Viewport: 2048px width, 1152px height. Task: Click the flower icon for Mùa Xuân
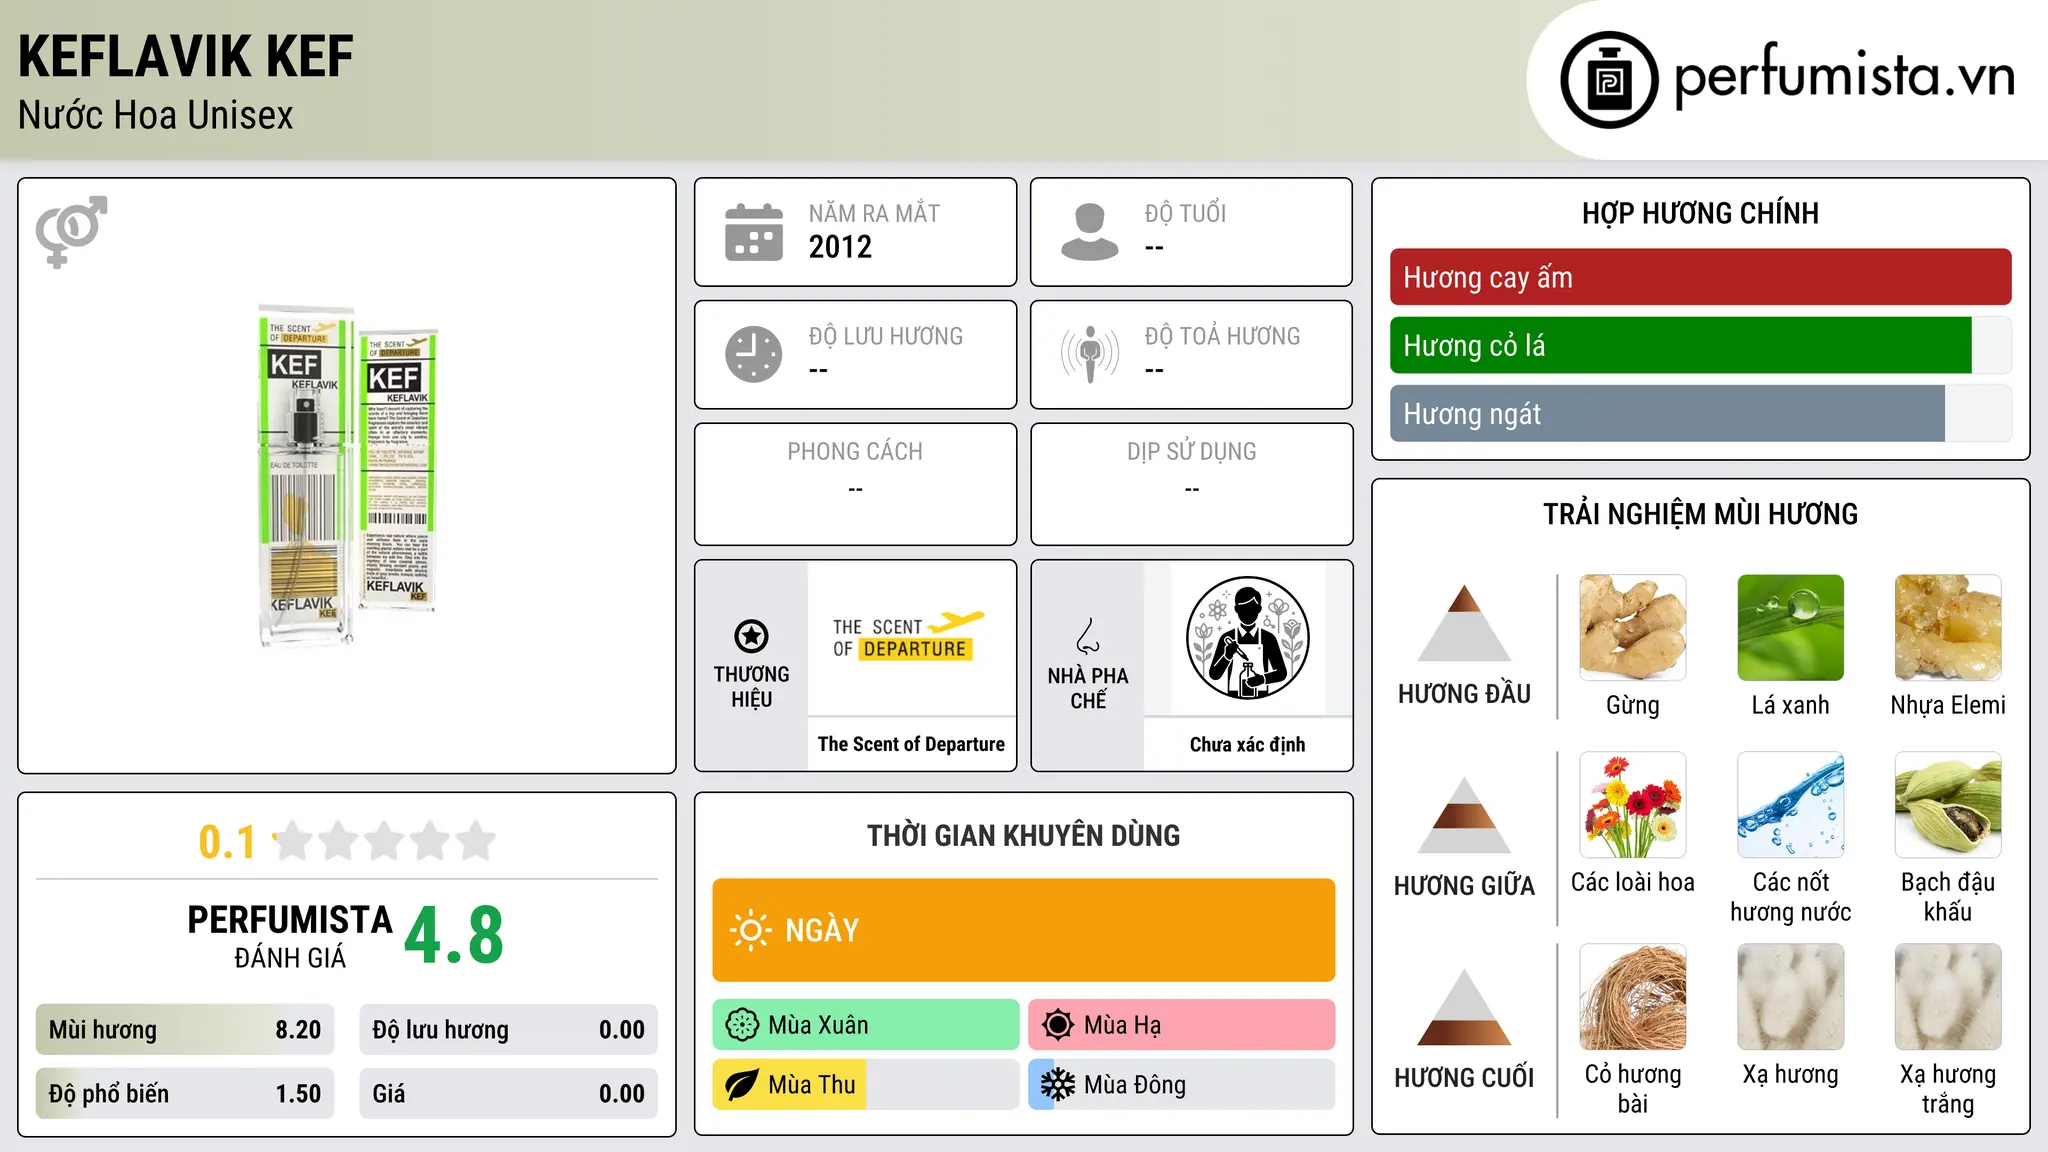click(742, 1025)
